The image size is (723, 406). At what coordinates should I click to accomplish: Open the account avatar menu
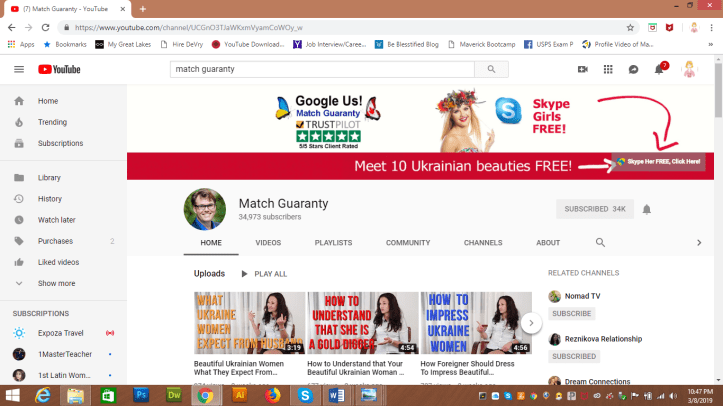point(689,69)
